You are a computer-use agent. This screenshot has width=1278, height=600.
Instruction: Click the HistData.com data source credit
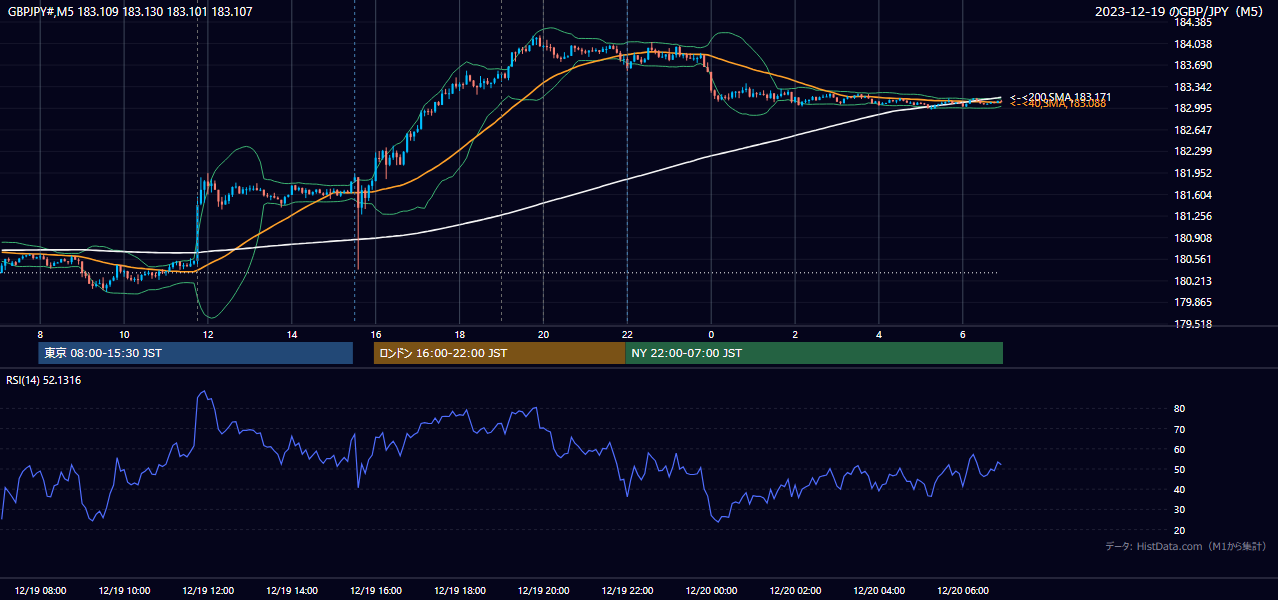click(x=1186, y=546)
